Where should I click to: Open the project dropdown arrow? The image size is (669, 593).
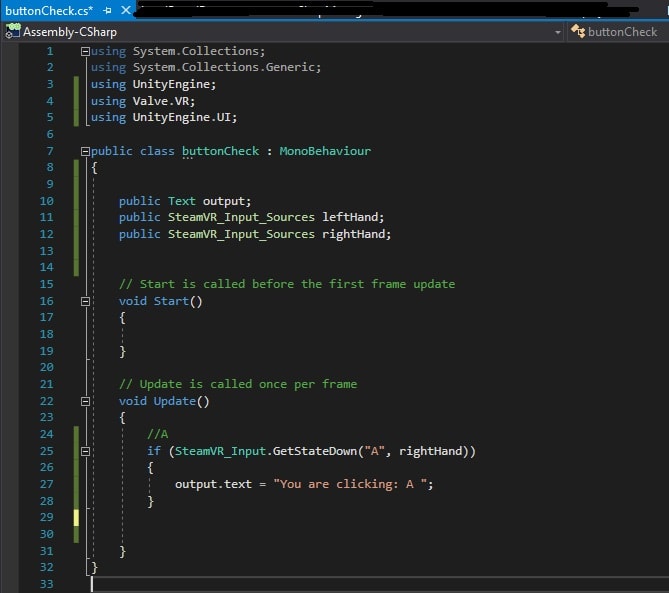(x=557, y=32)
